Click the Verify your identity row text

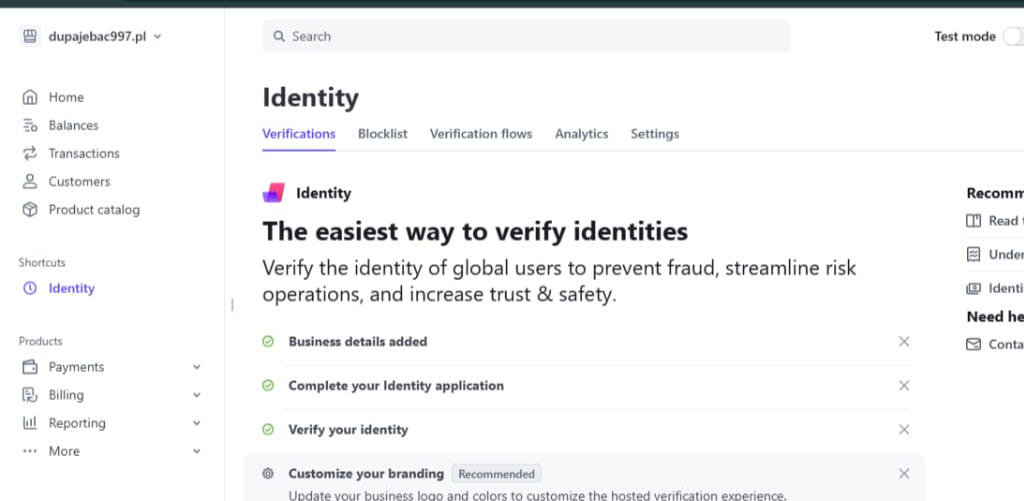348,429
